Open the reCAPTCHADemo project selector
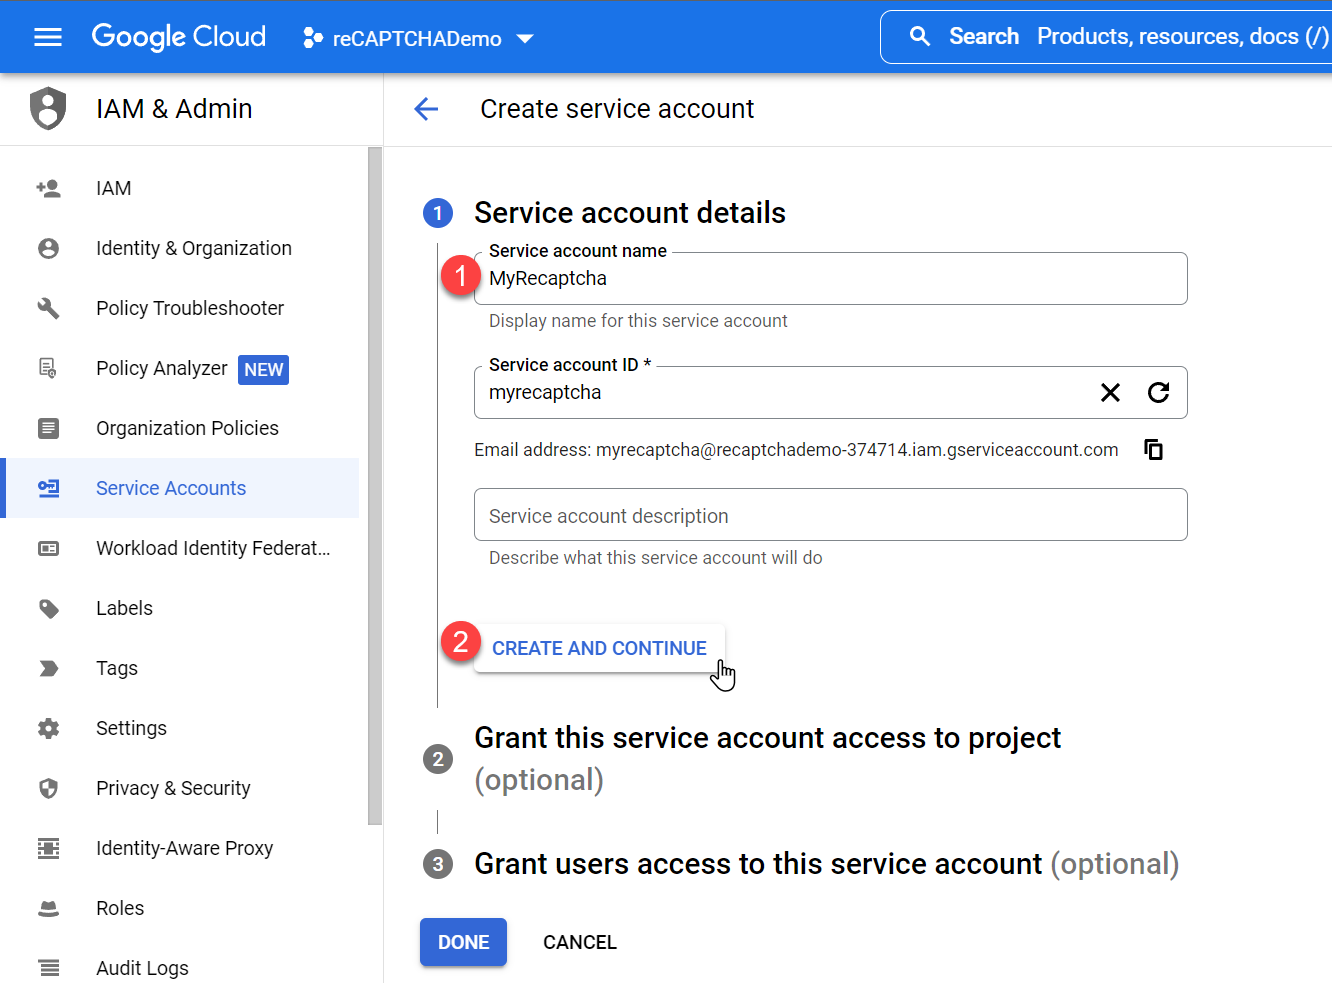This screenshot has width=1332, height=983. point(418,38)
